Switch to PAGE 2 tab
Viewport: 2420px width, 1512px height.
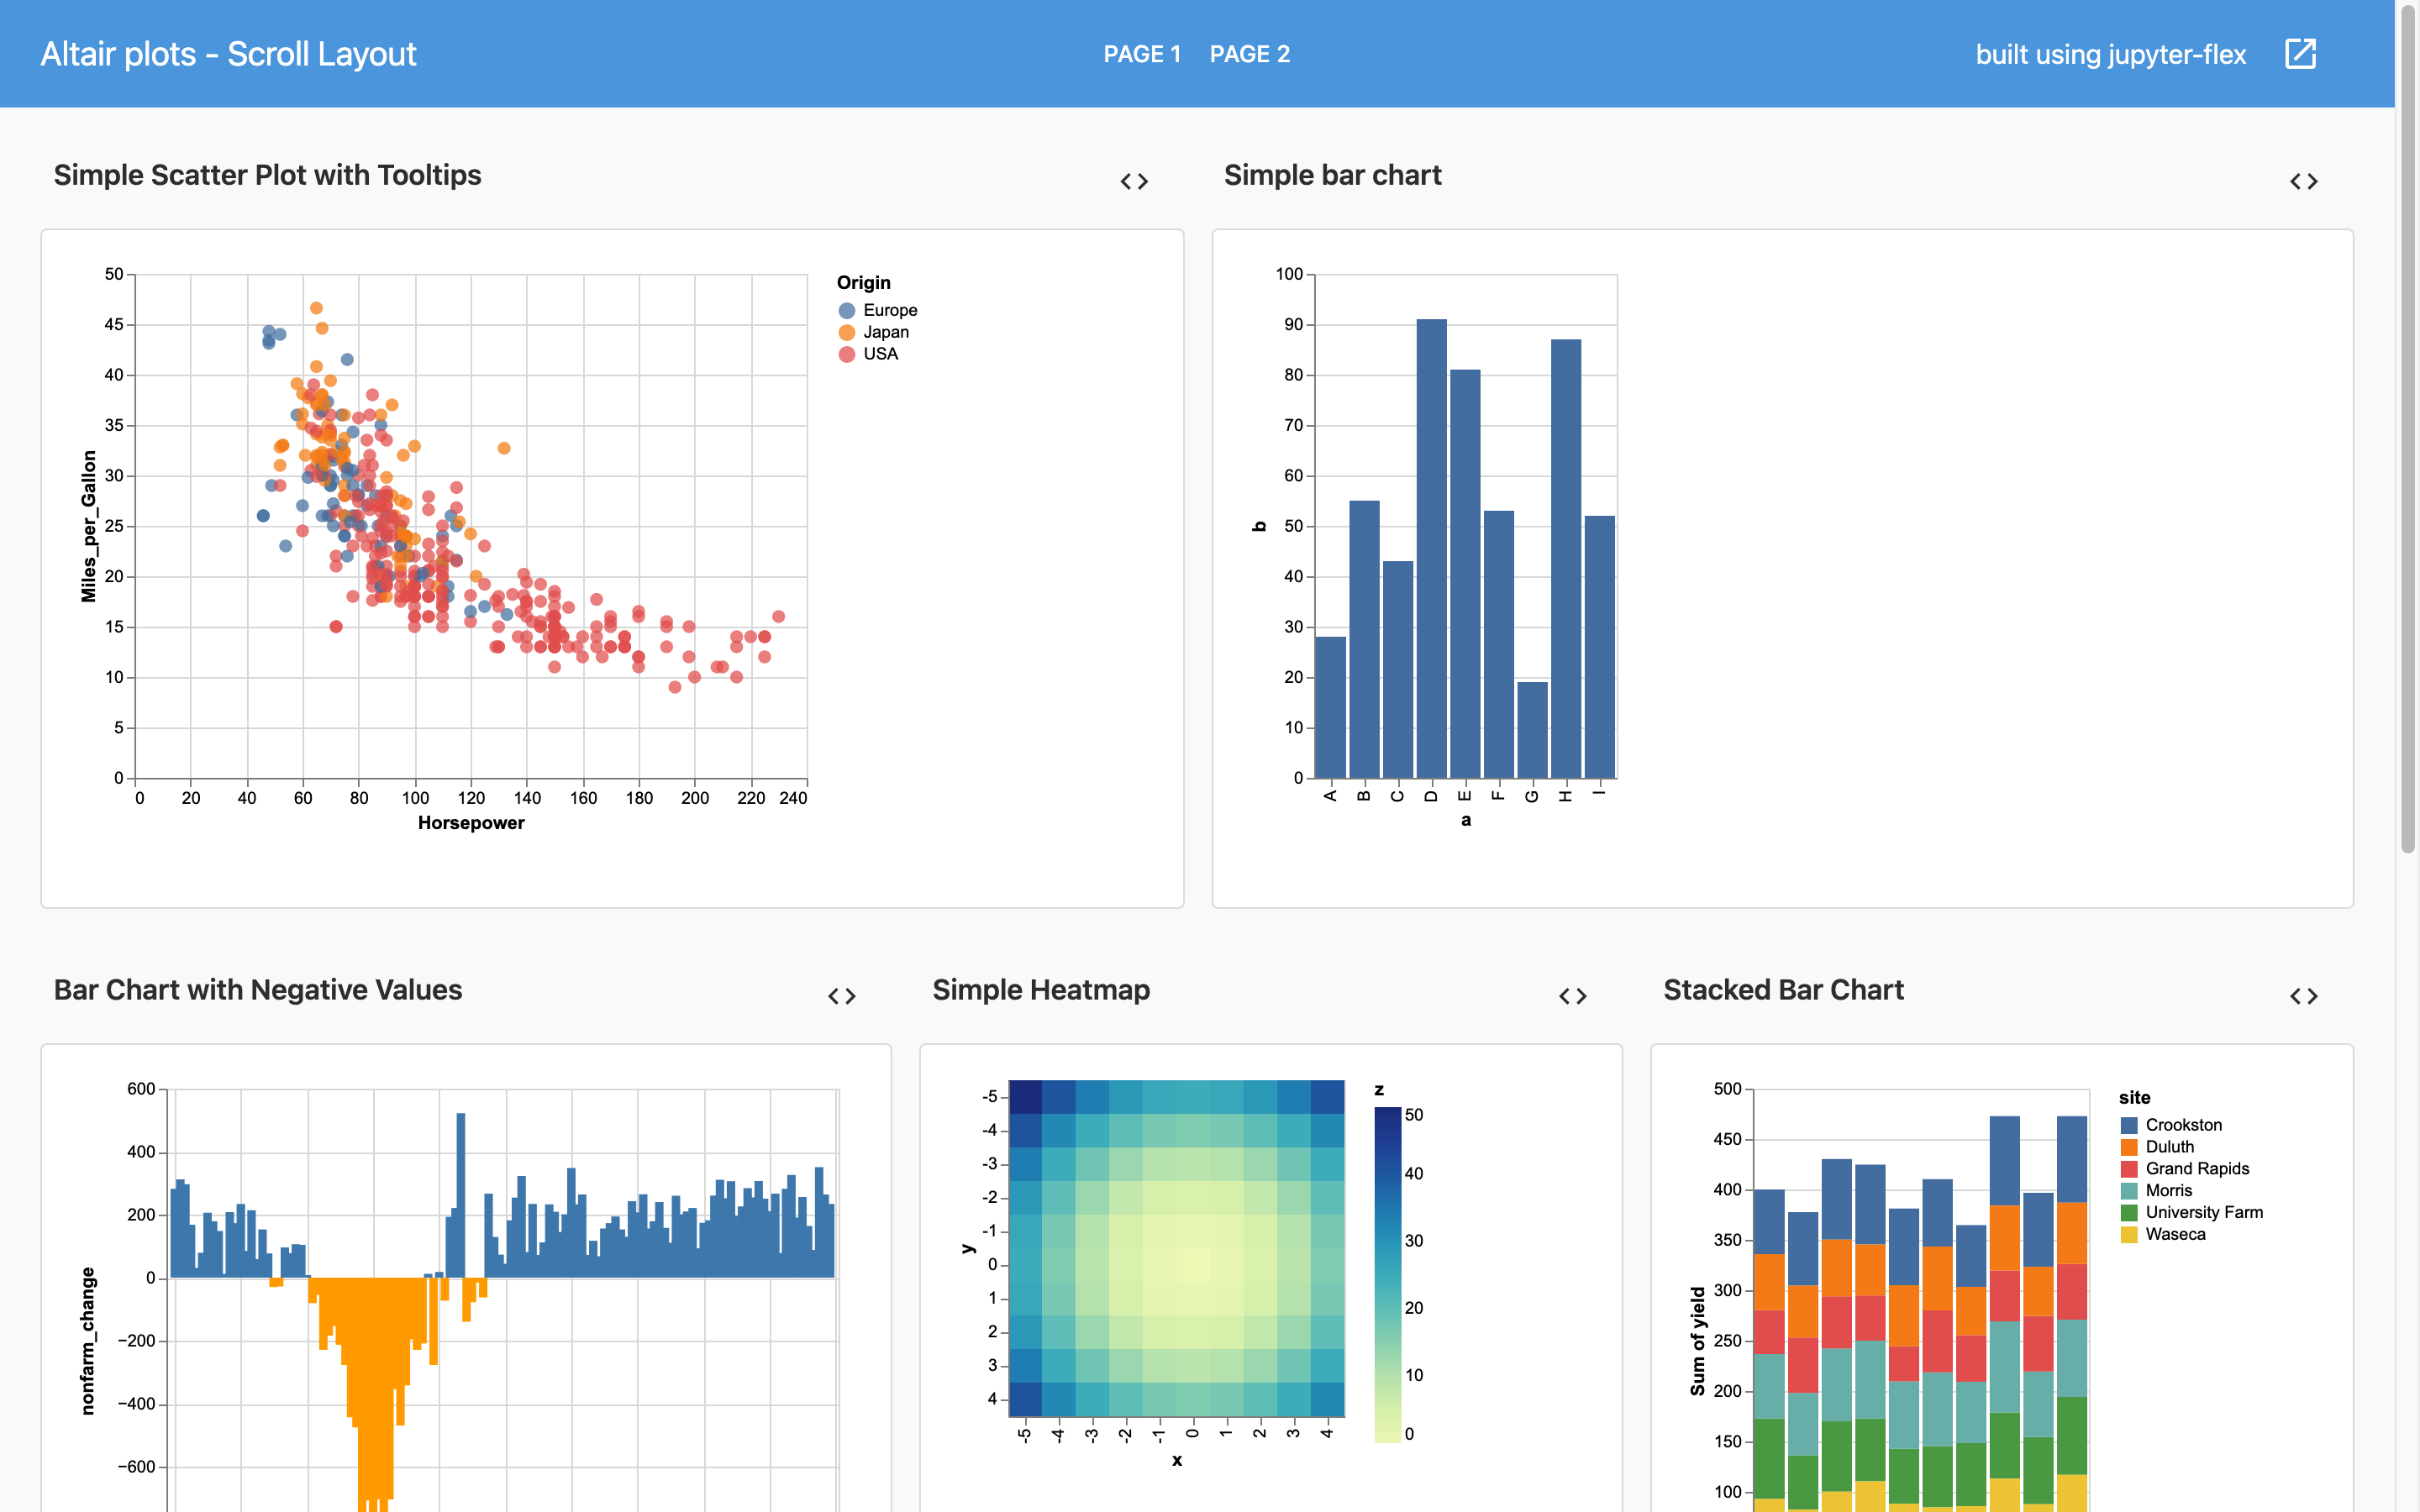1249,54
